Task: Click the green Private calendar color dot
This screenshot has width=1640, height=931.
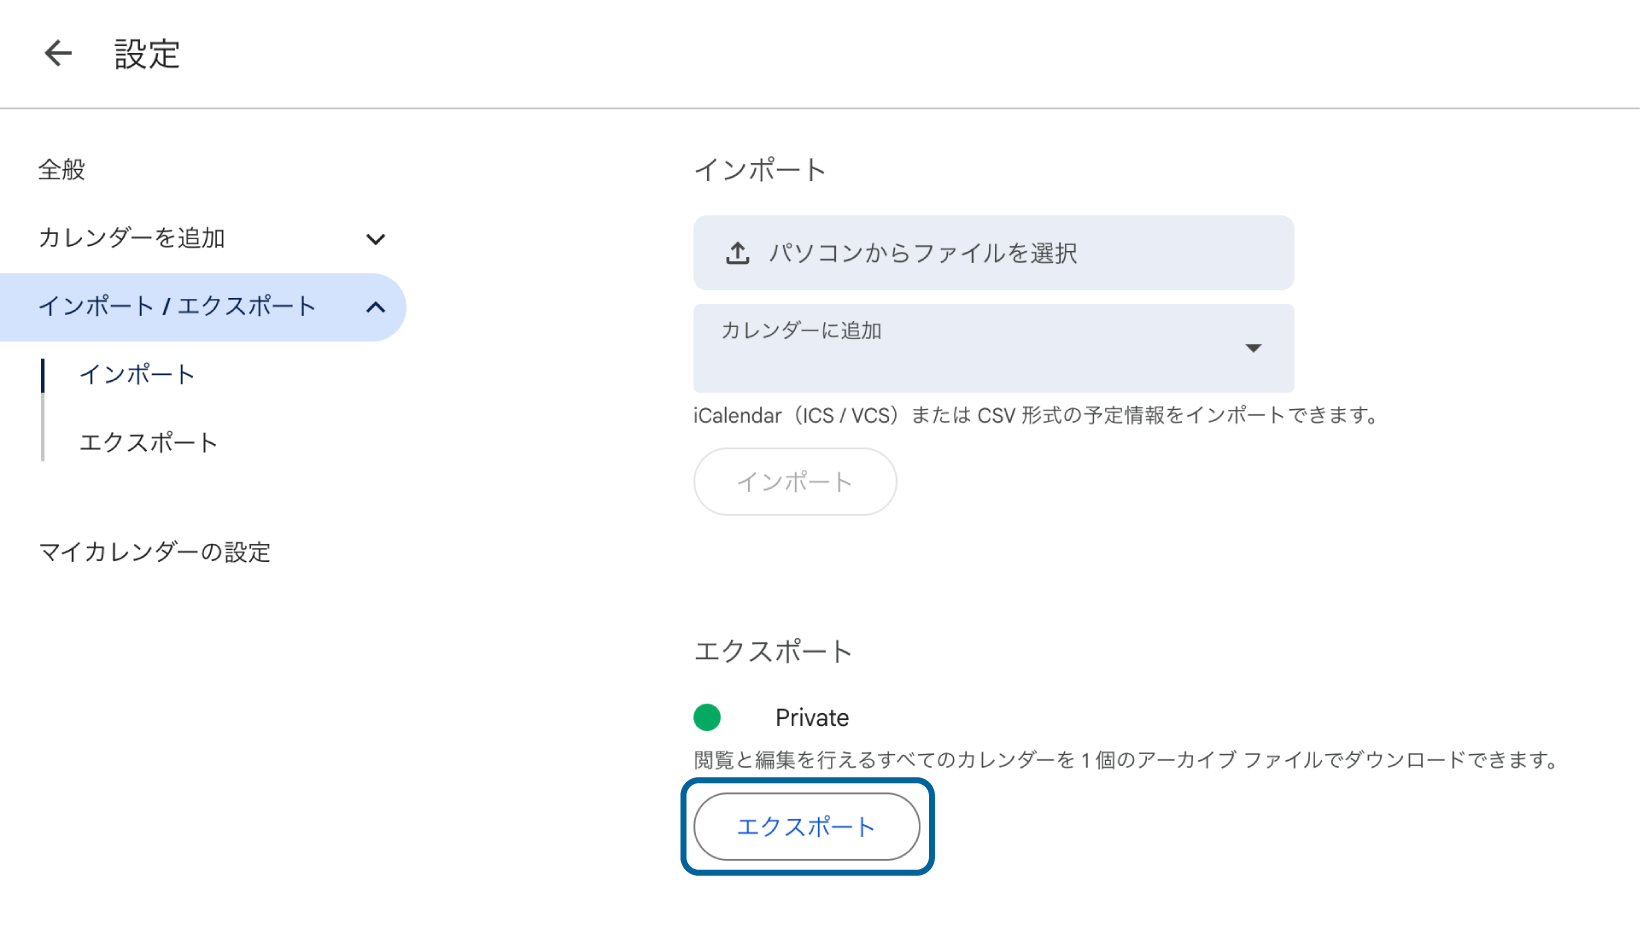Action: (707, 717)
